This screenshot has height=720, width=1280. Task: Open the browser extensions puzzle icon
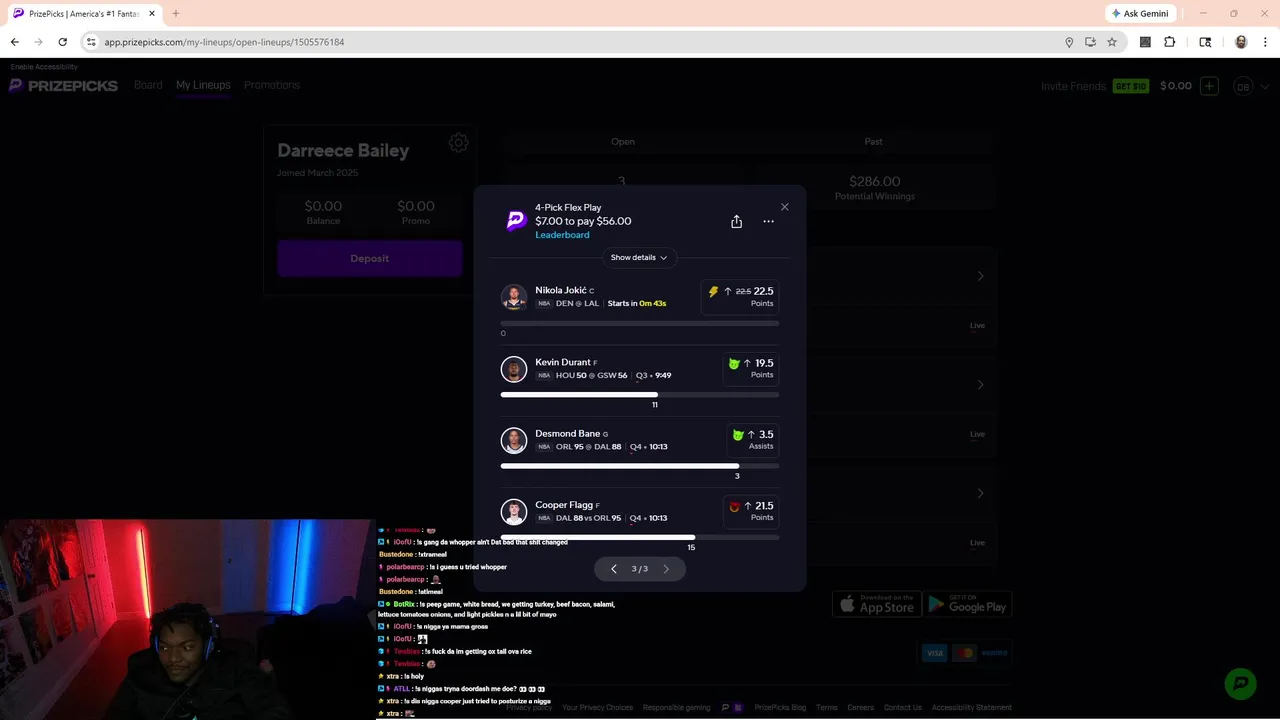[1170, 42]
